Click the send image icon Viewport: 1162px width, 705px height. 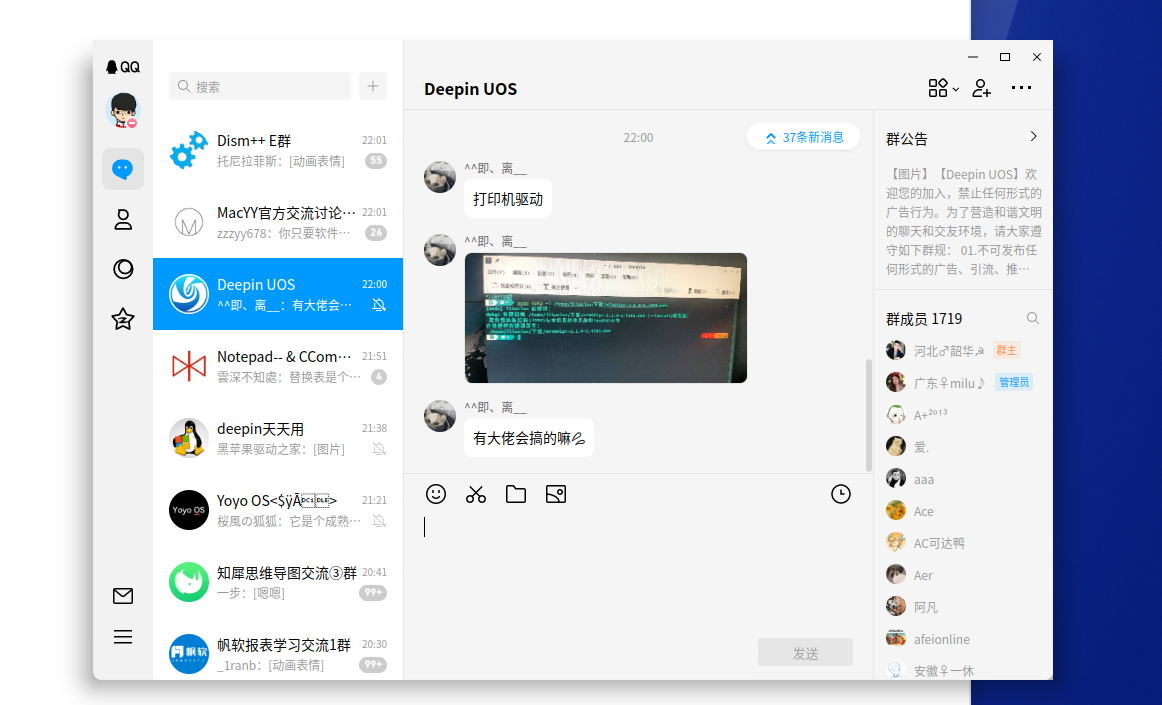556,494
